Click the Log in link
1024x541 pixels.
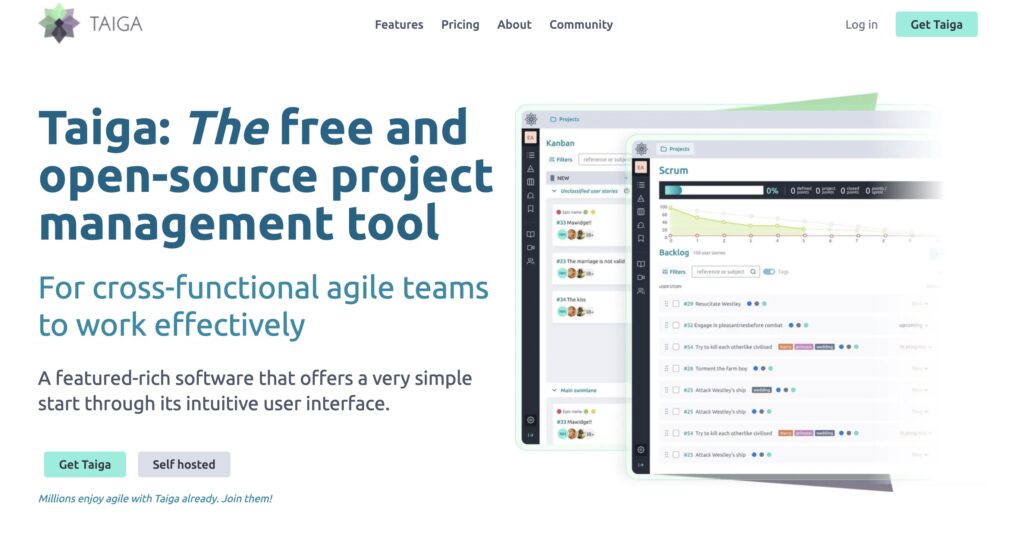click(861, 25)
